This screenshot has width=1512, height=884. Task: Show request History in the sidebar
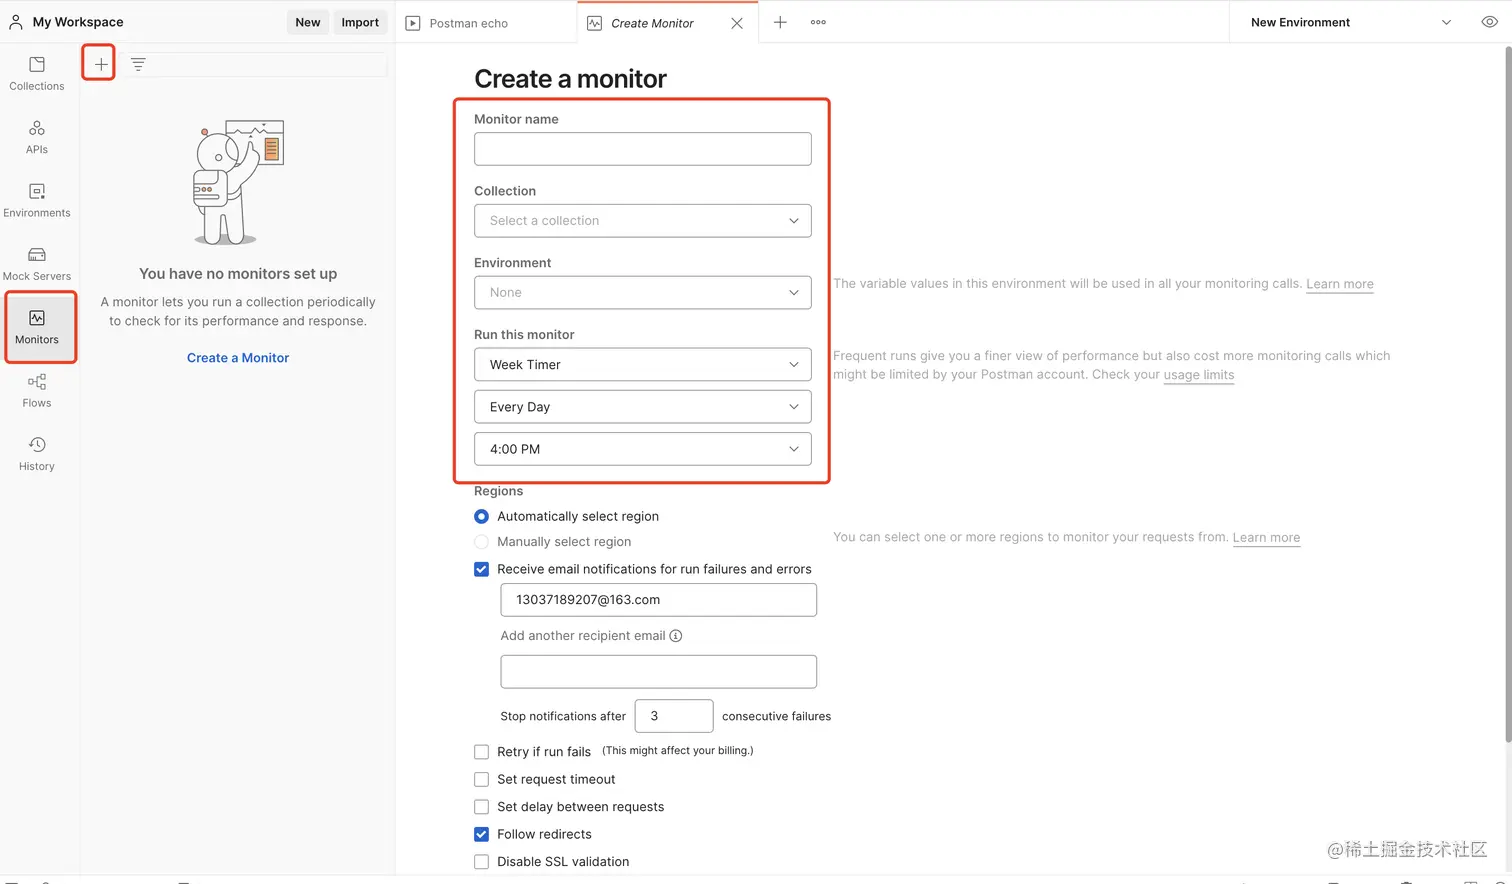coord(37,454)
